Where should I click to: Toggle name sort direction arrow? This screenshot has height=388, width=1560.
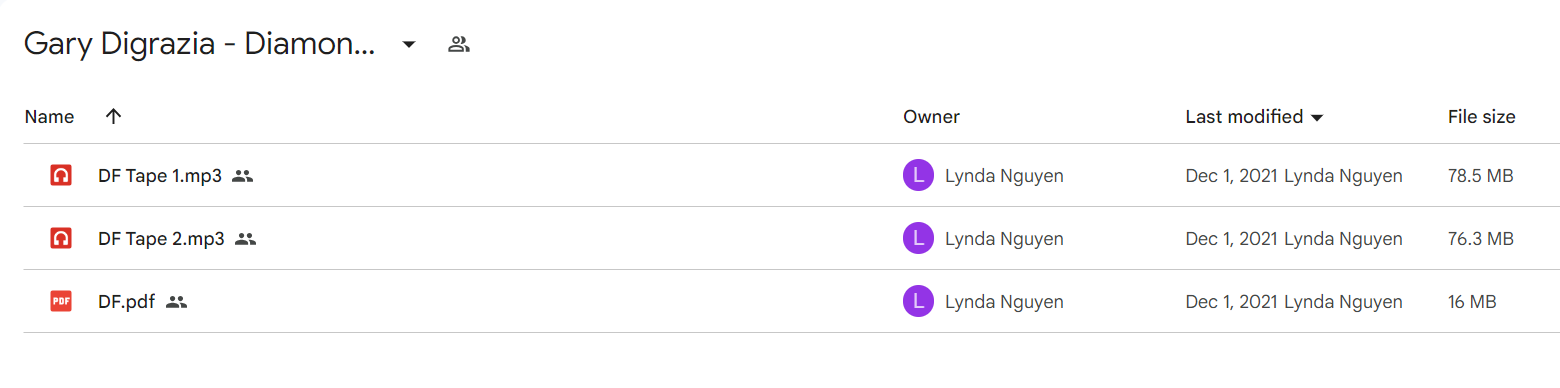click(x=113, y=116)
